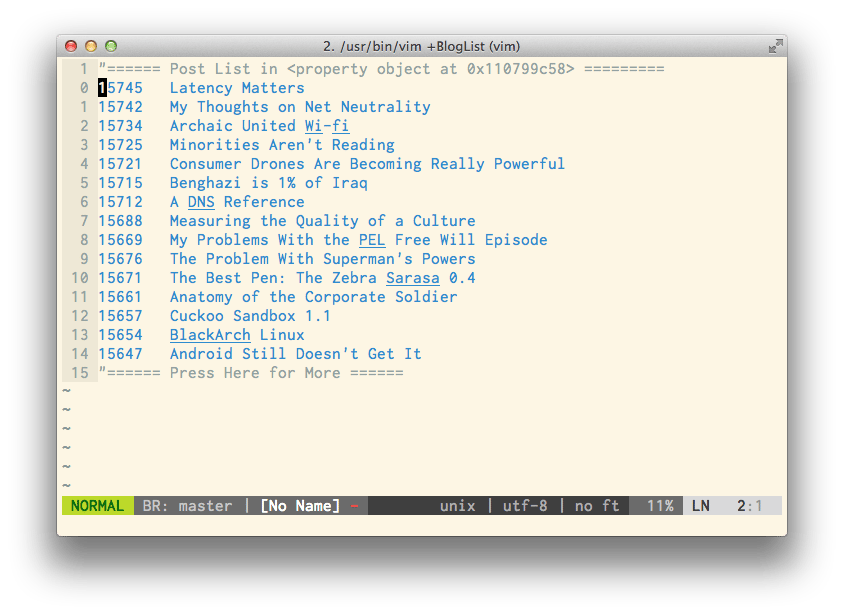844x615 pixels.
Task: Click post ID 15745
Action: (x=121, y=88)
